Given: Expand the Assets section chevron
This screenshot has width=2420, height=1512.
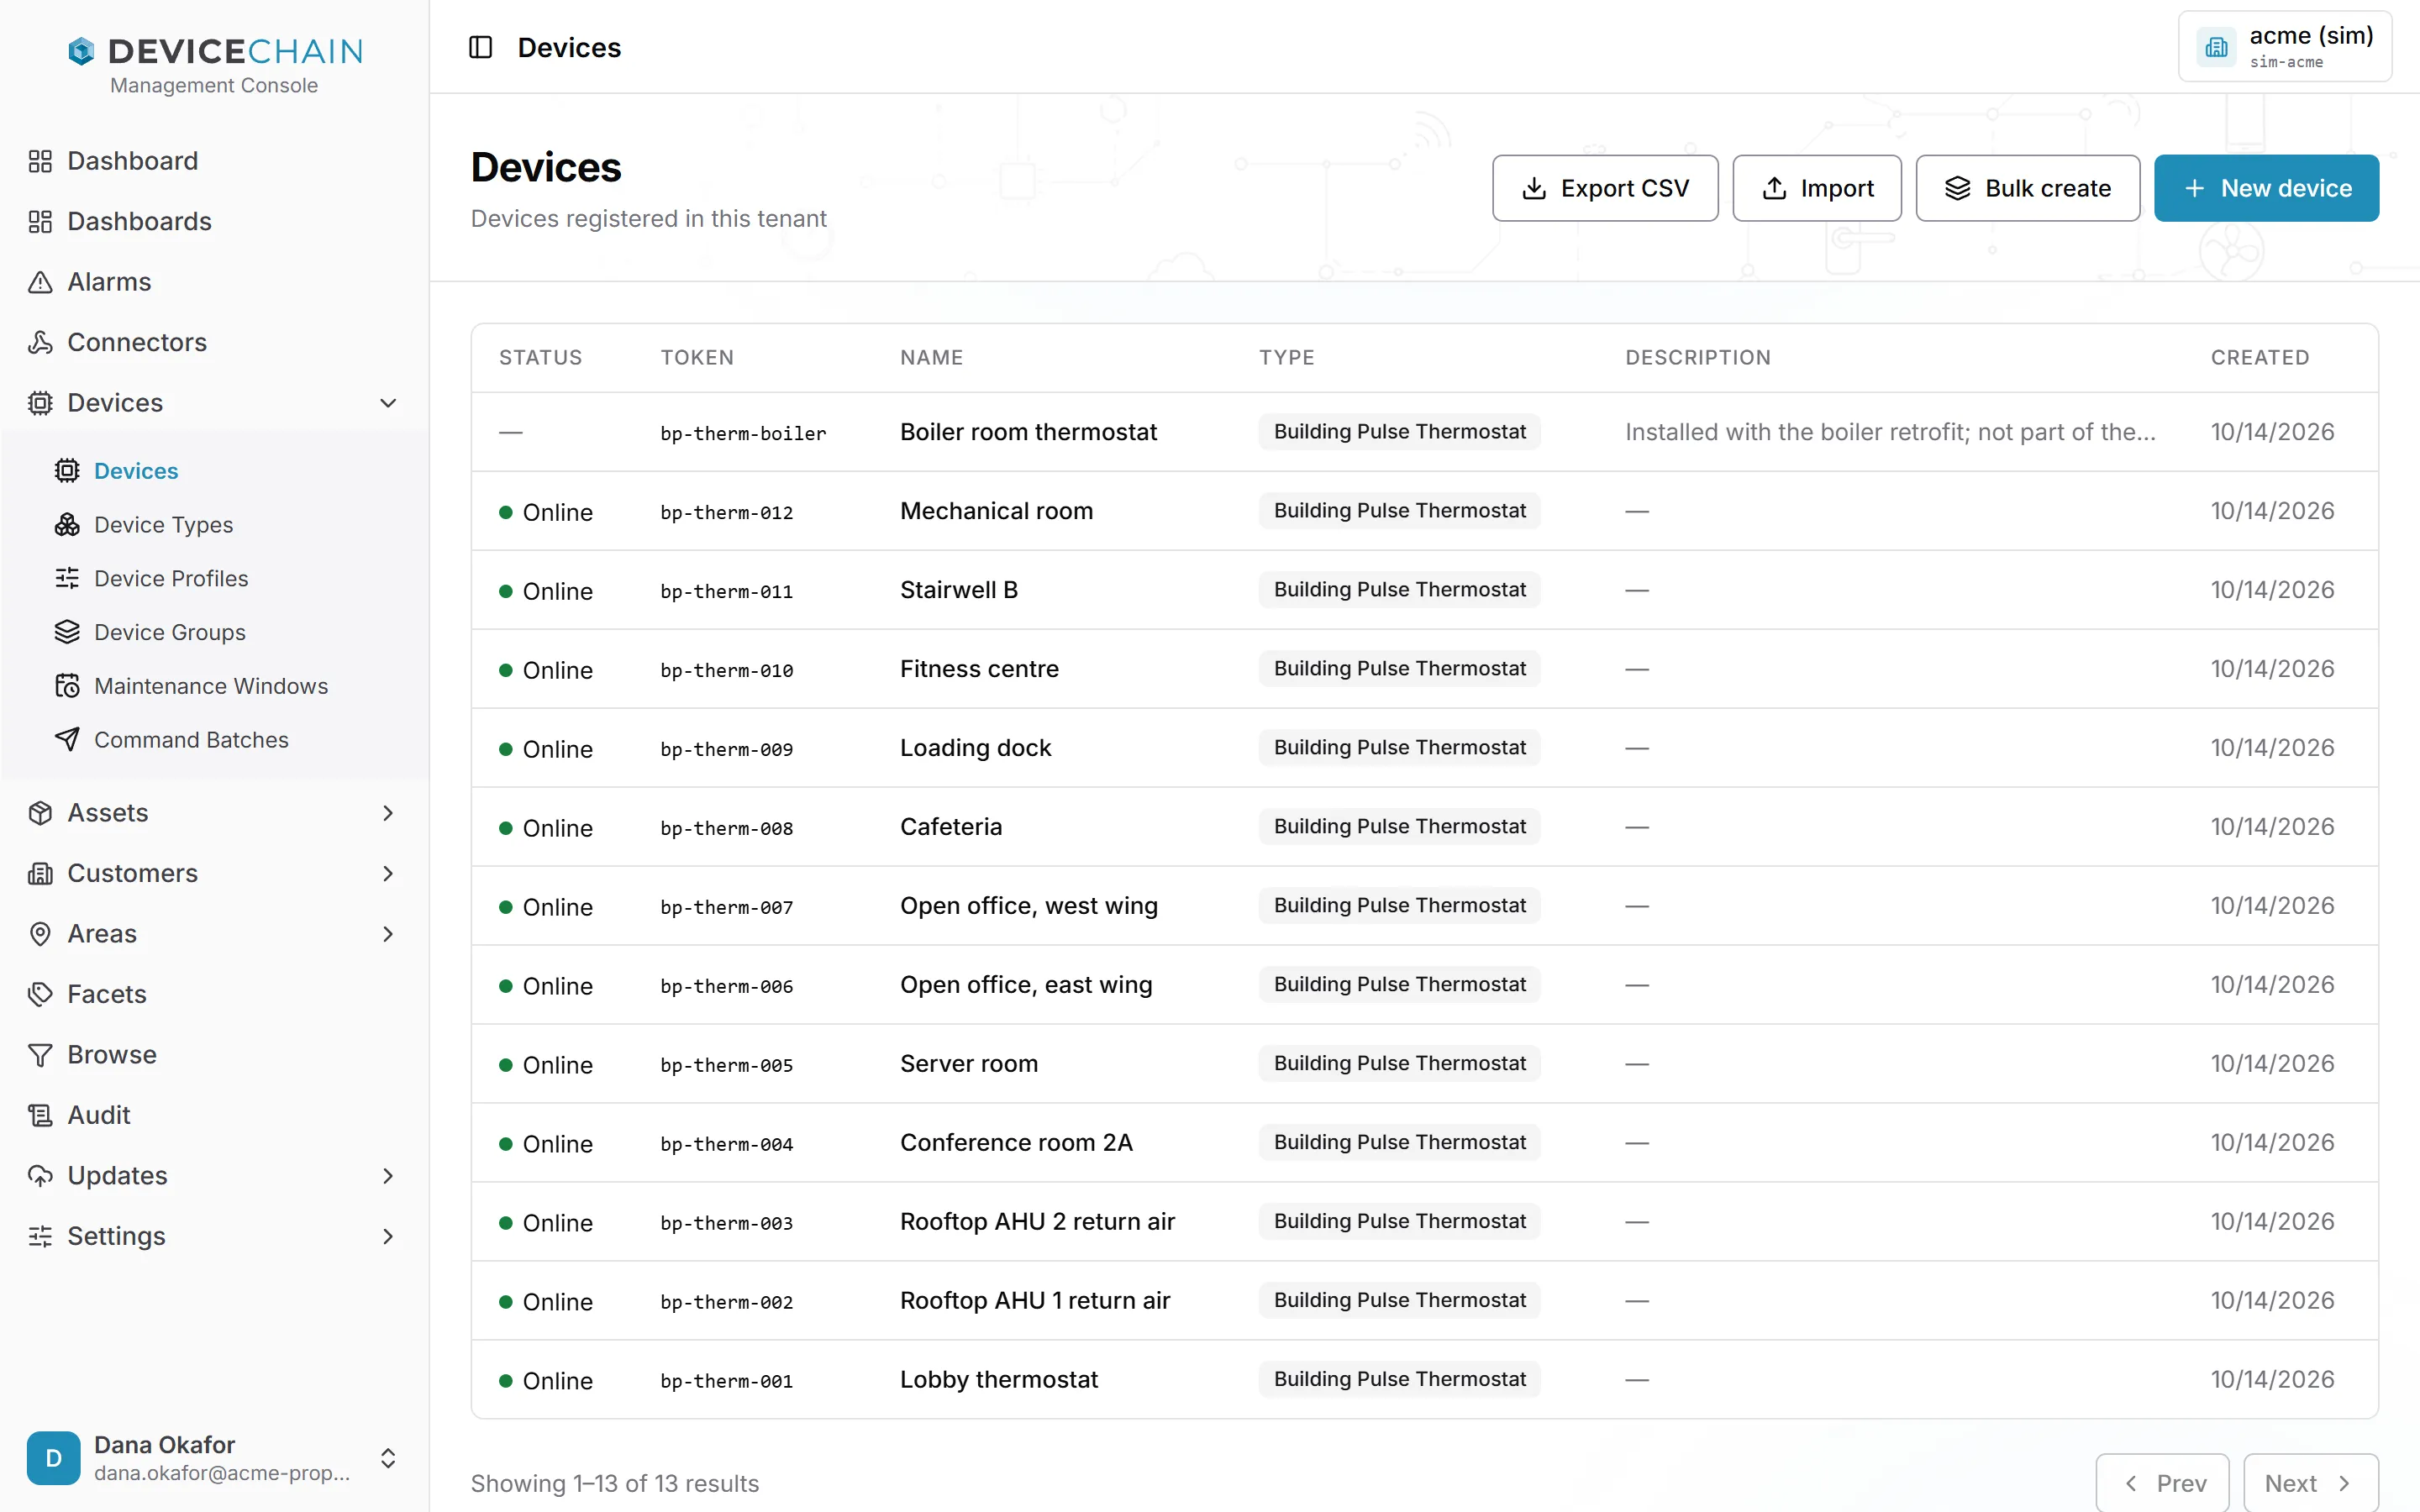Looking at the screenshot, I should (x=388, y=813).
